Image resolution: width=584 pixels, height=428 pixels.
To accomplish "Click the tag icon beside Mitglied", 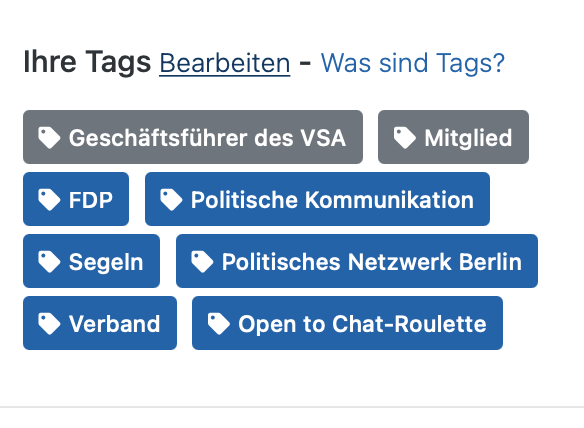I will click(405, 137).
